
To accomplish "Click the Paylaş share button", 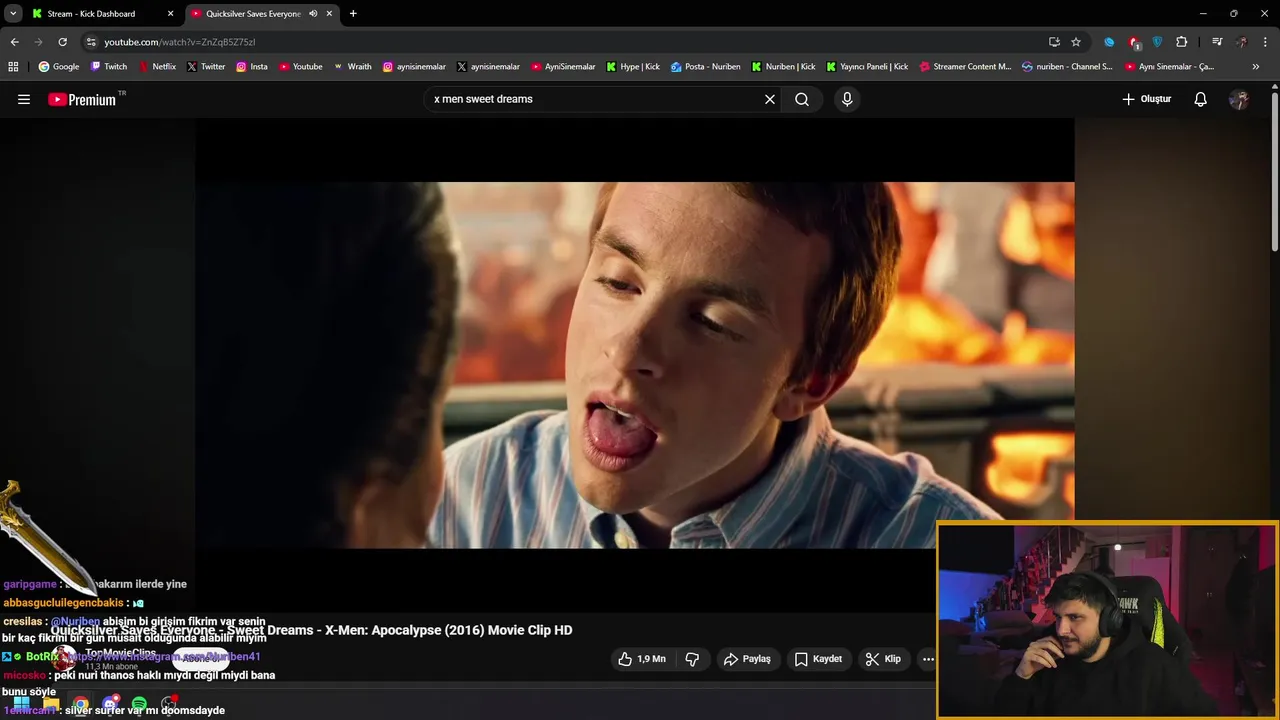I will coord(747,659).
